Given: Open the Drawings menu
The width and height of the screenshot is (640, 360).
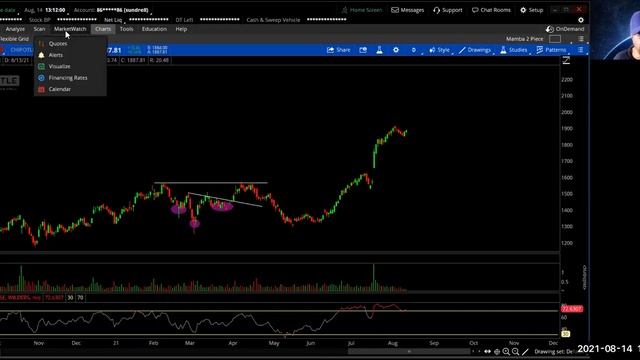Looking at the screenshot, I should click(x=475, y=50).
